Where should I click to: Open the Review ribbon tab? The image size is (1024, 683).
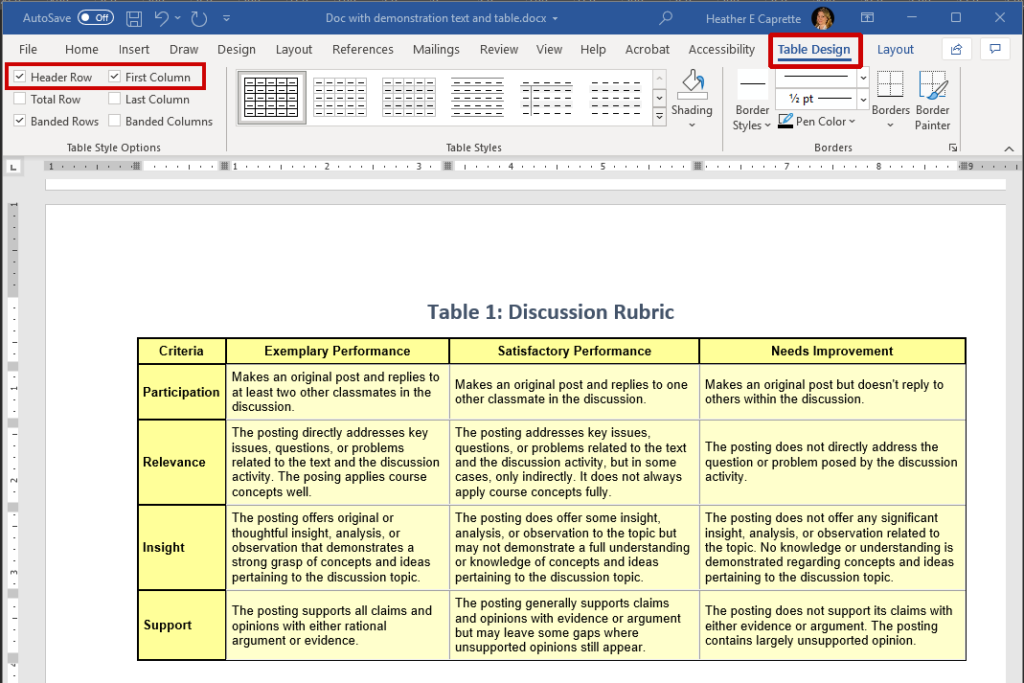click(x=498, y=49)
